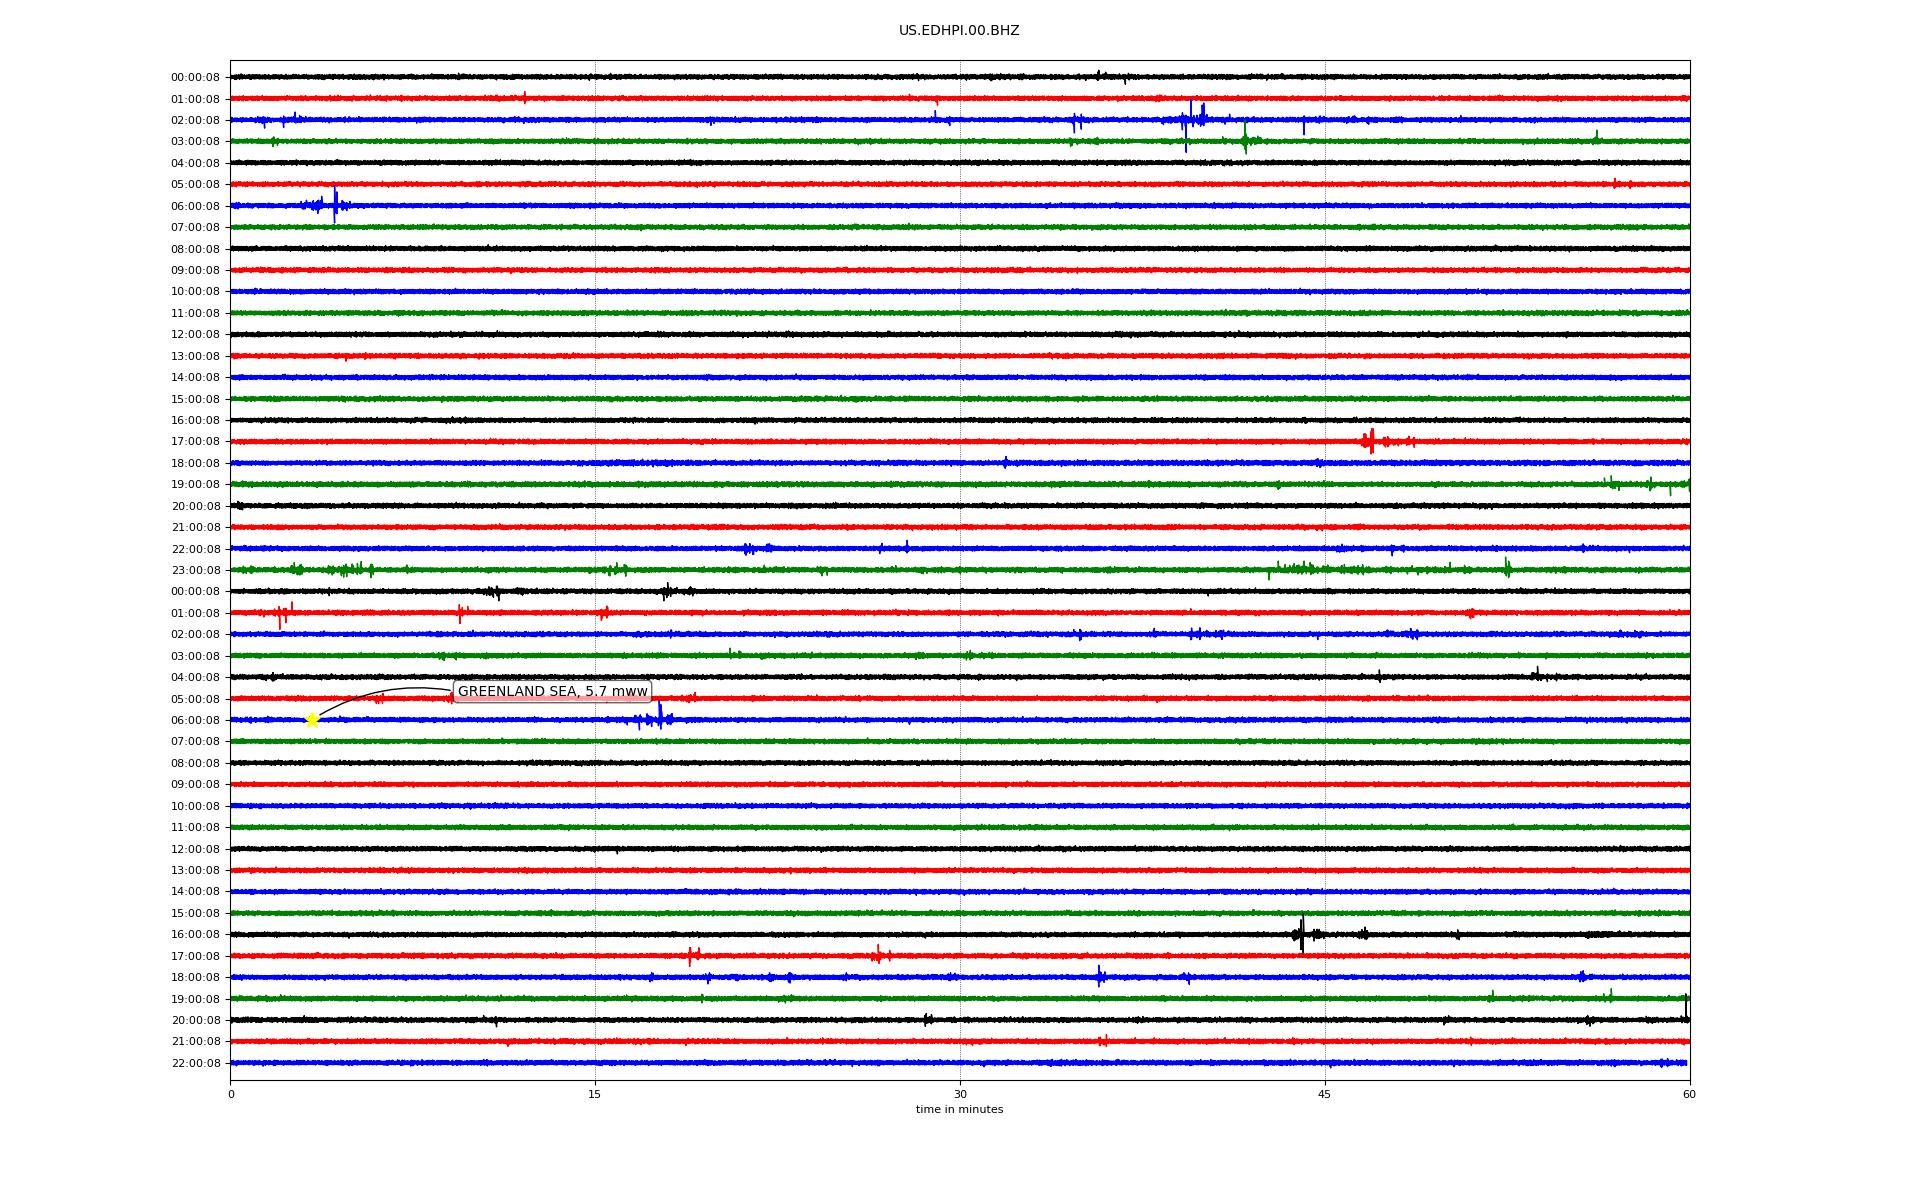Screen dimensions: 1920x1200
Task: Click the x-axis tick label 45
Action: pyautogui.click(x=1324, y=1094)
